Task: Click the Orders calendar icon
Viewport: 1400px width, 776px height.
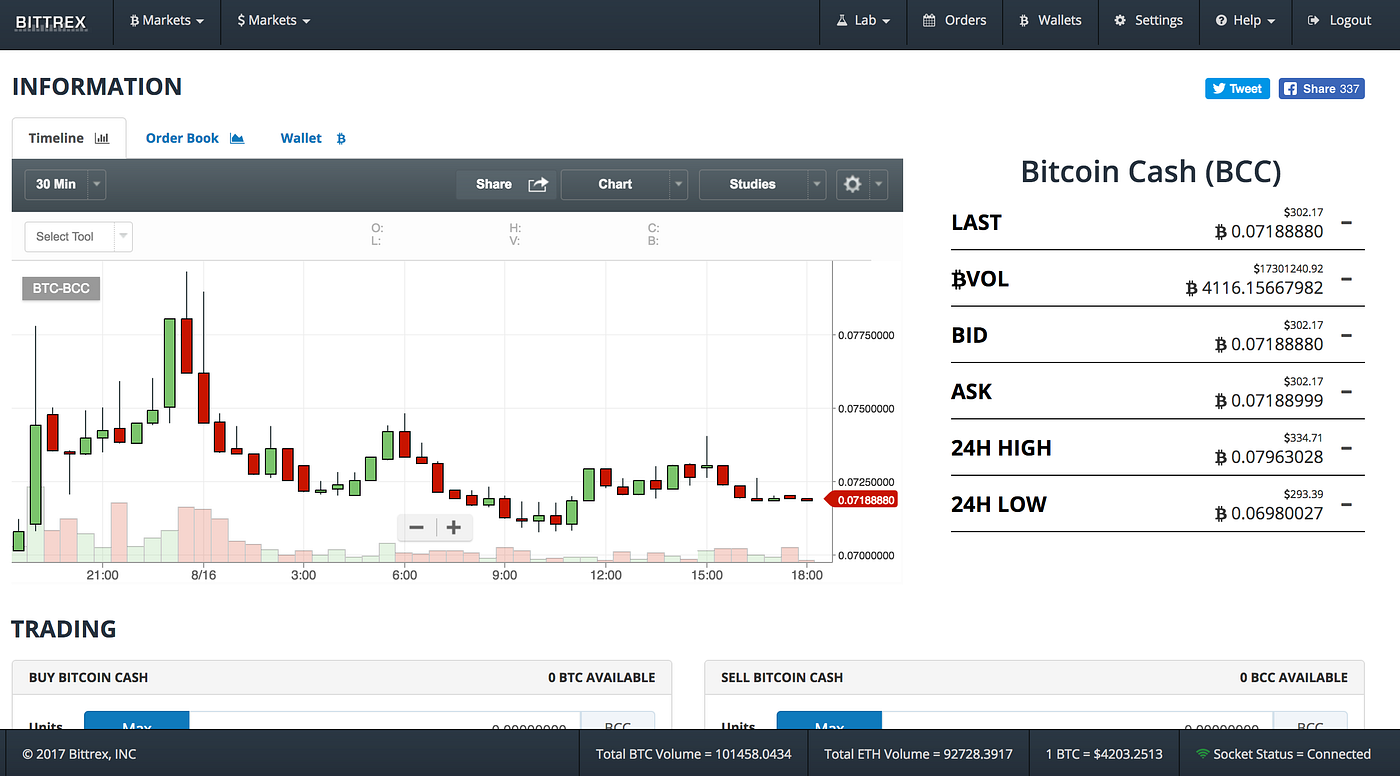Action: click(929, 21)
